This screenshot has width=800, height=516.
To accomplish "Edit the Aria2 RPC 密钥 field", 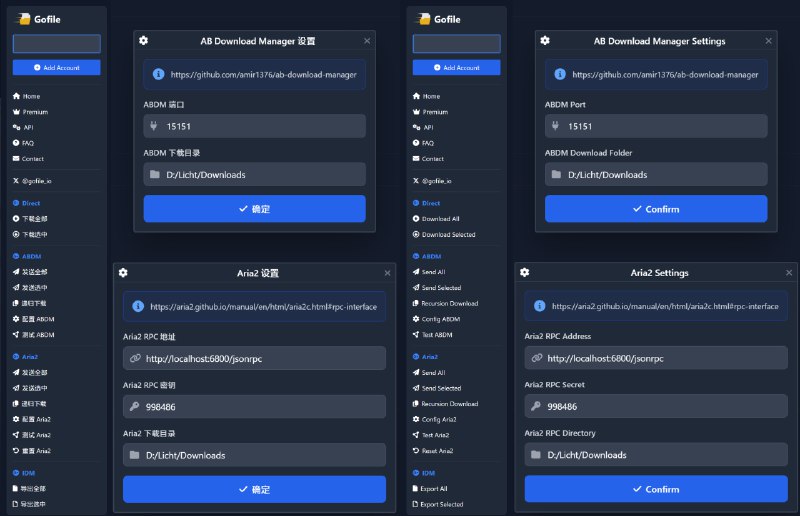I will pos(255,407).
